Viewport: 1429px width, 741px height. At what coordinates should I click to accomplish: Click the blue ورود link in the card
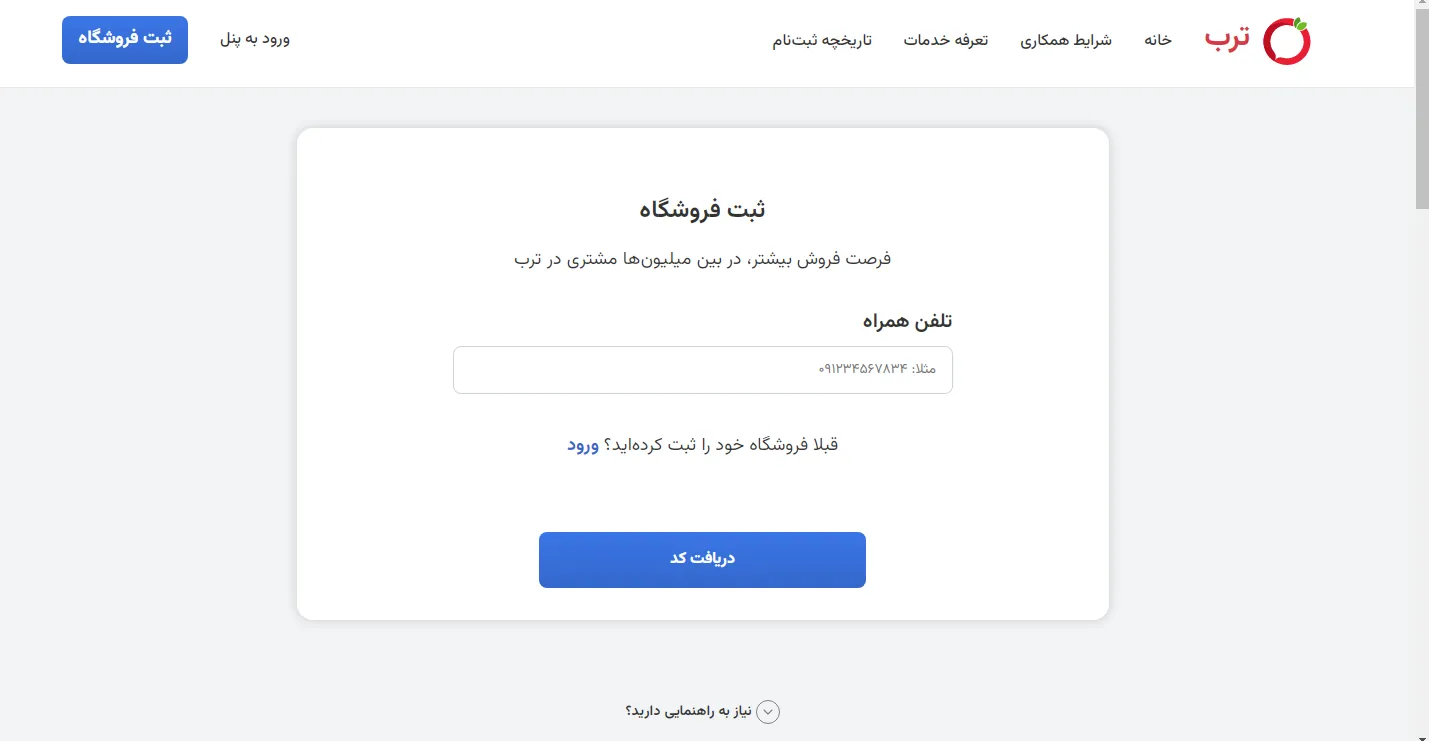tap(583, 445)
